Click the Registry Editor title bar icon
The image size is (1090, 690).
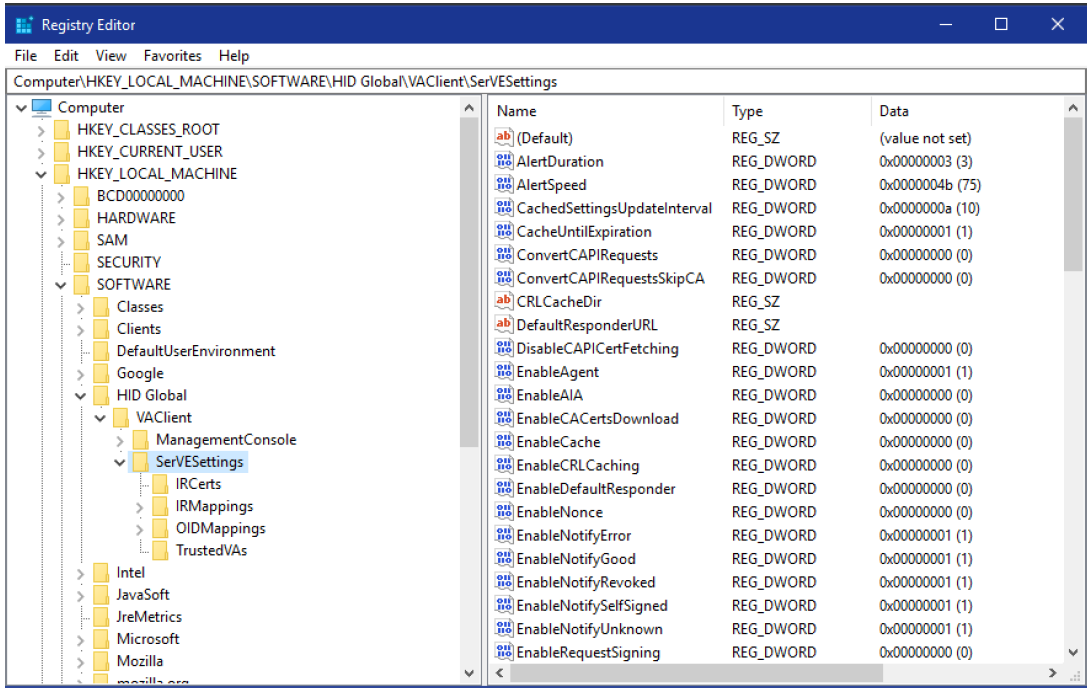point(22,23)
